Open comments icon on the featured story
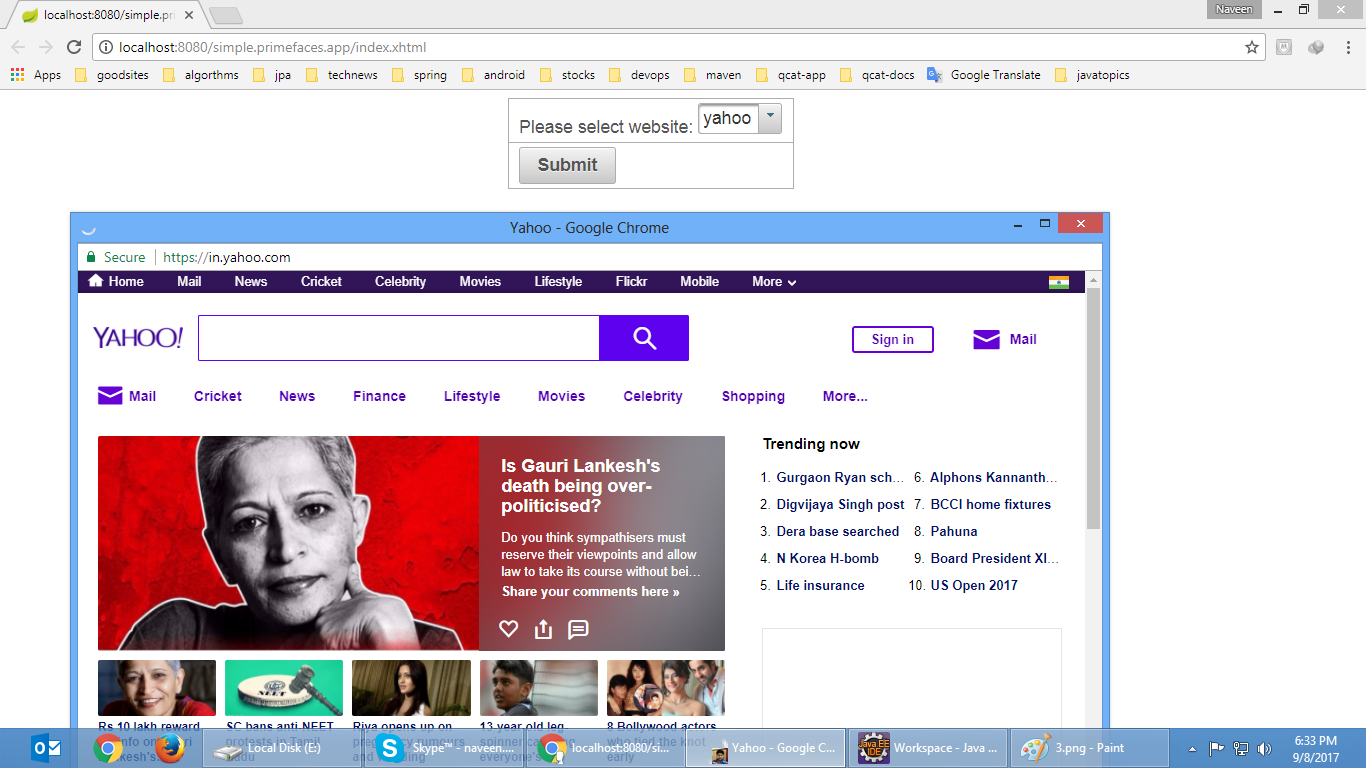The width and height of the screenshot is (1366, 768). (578, 629)
